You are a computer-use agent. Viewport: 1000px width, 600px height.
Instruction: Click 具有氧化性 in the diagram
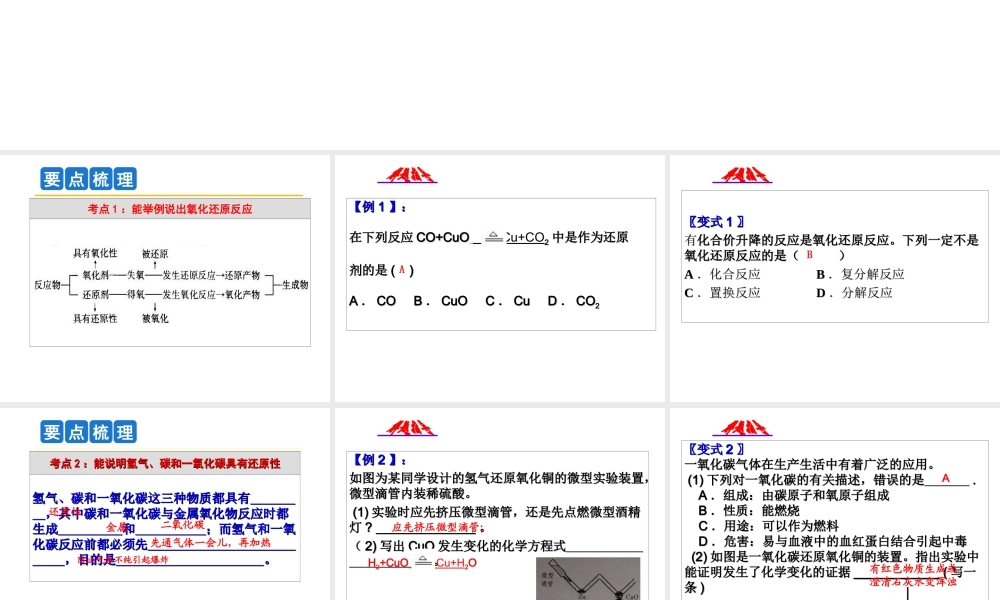(95, 253)
